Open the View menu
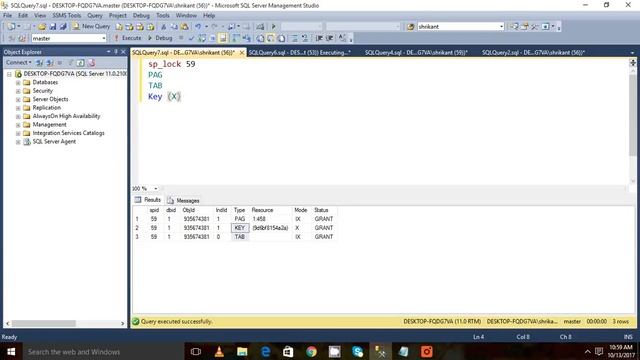 [x=40, y=16]
